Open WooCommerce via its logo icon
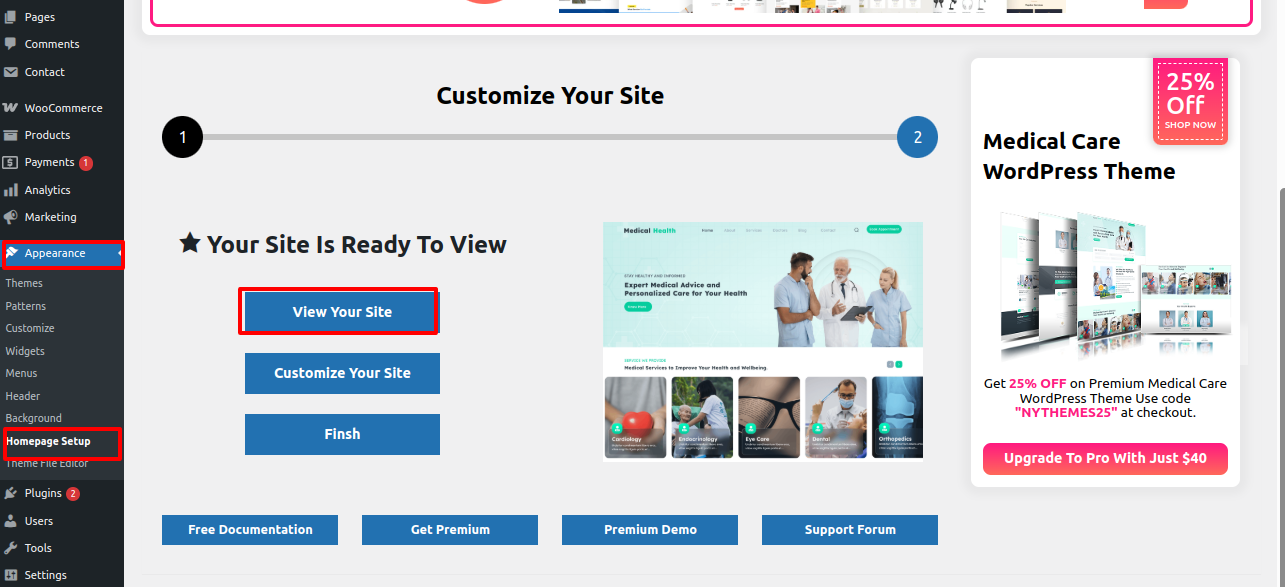 [x=11, y=108]
